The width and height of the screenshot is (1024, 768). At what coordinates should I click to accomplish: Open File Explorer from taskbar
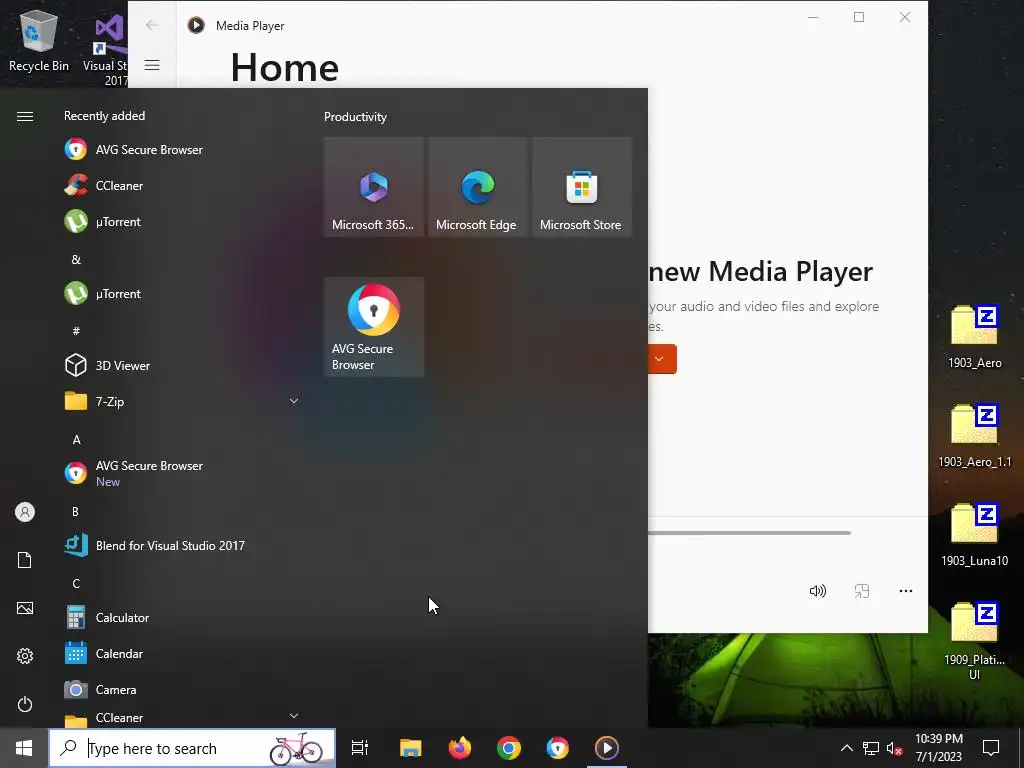[x=411, y=748]
